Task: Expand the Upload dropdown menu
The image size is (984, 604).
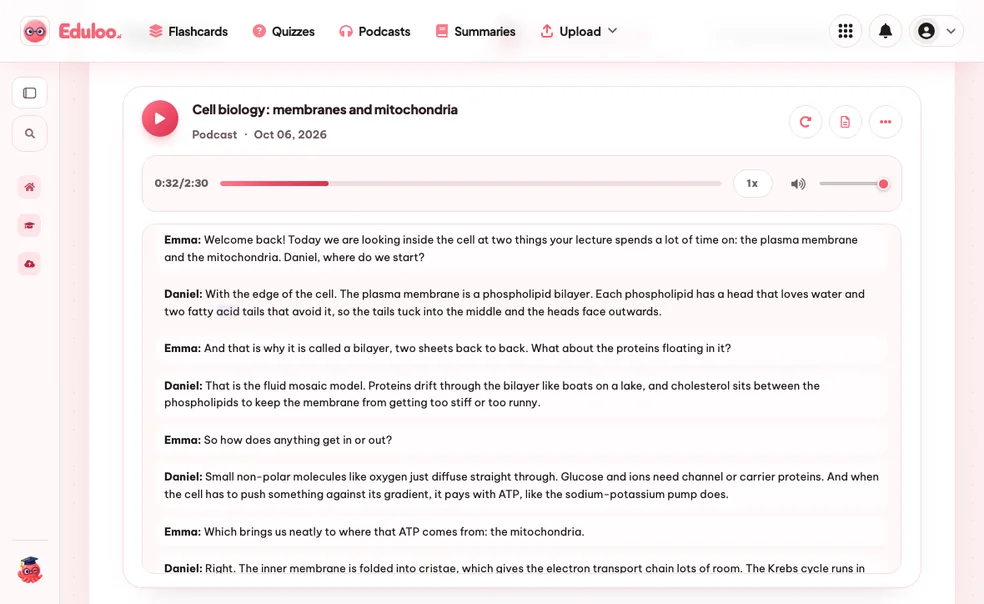Action: click(579, 31)
